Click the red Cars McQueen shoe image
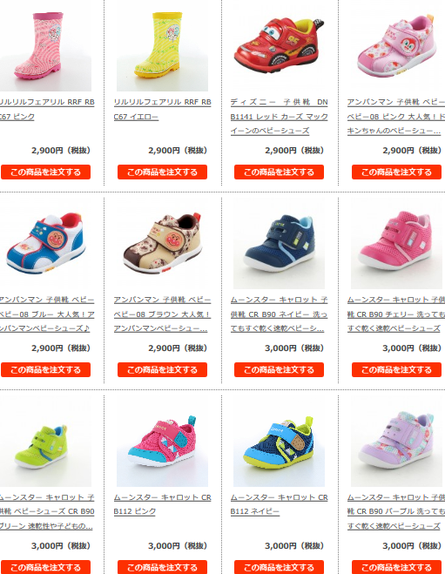The width and height of the screenshot is (445, 574). 279,46
